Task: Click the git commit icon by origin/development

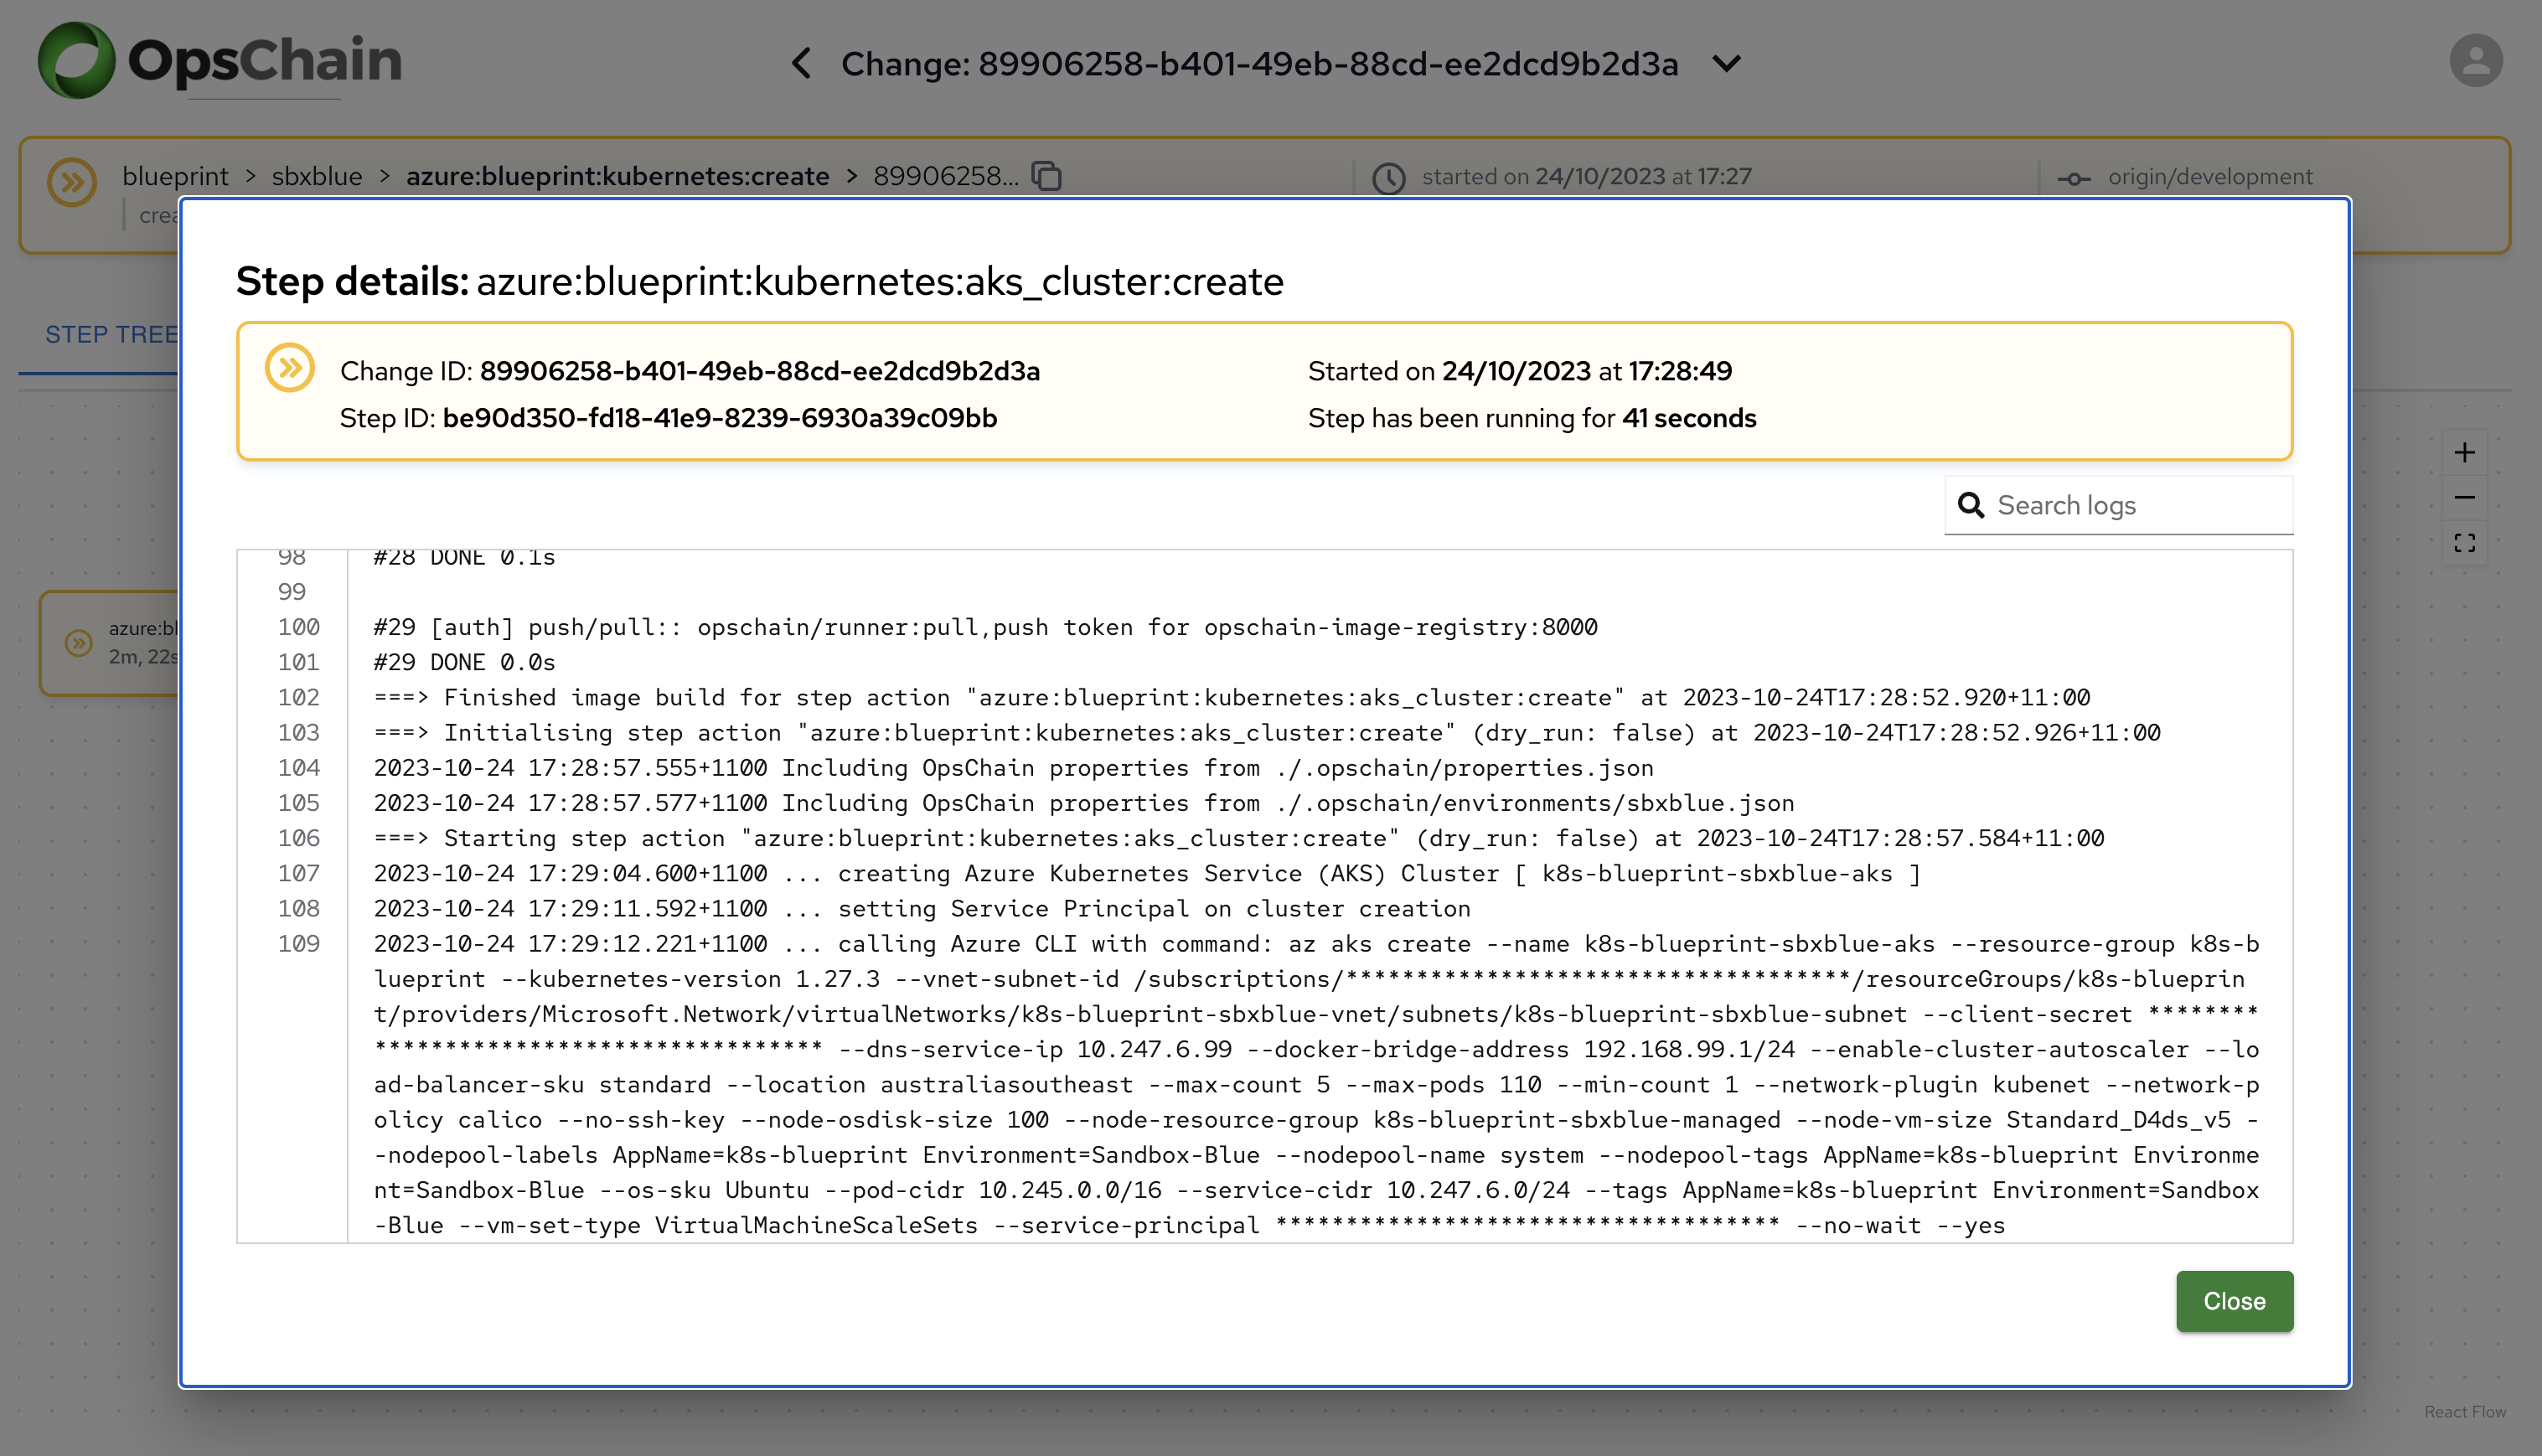Action: (2074, 178)
